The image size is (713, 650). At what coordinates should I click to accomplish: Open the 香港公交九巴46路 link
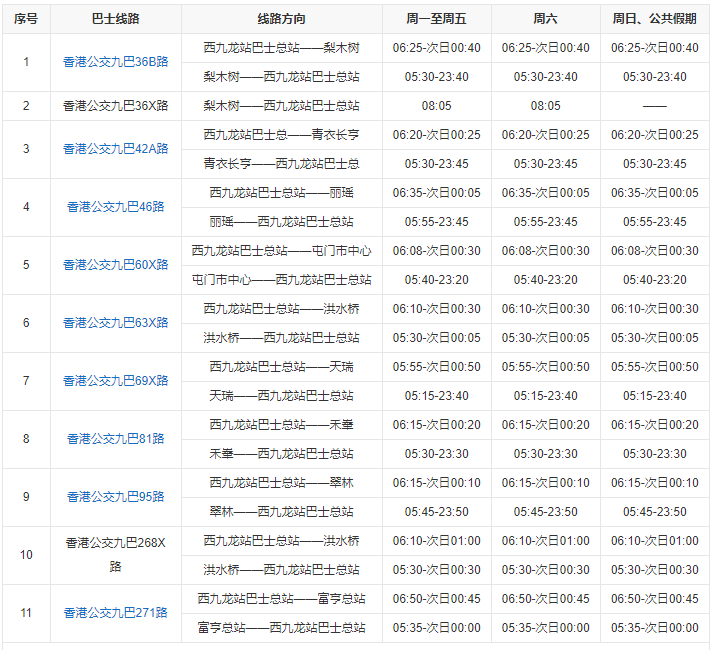point(115,207)
